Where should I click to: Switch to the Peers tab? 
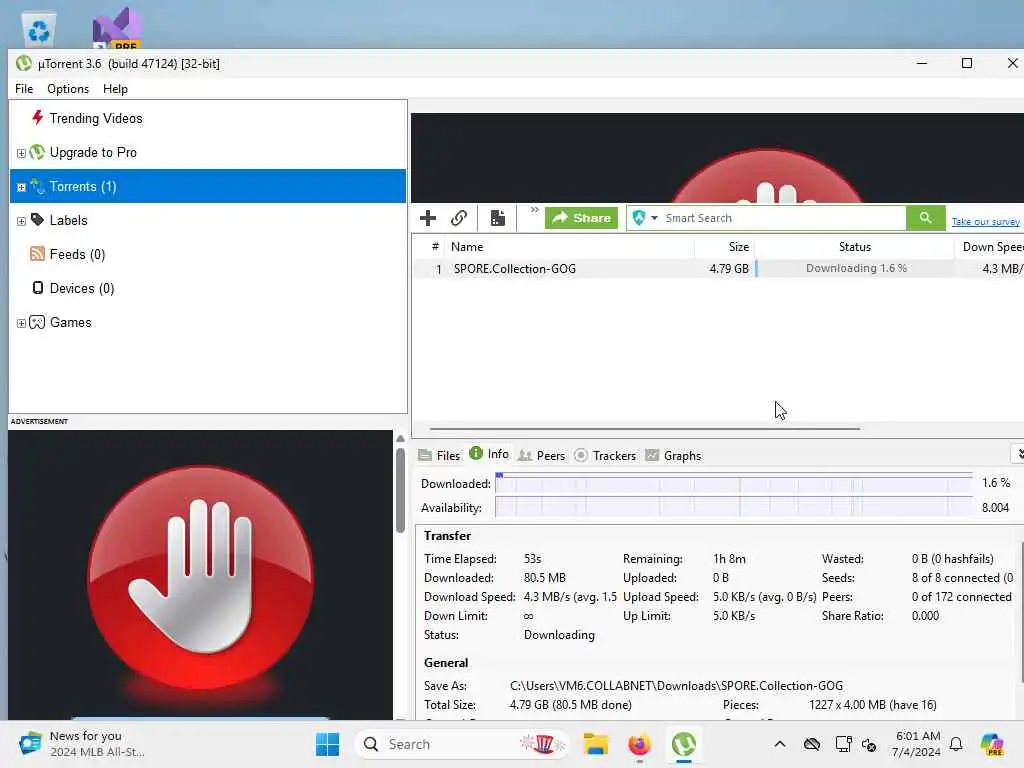coord(541,455)
